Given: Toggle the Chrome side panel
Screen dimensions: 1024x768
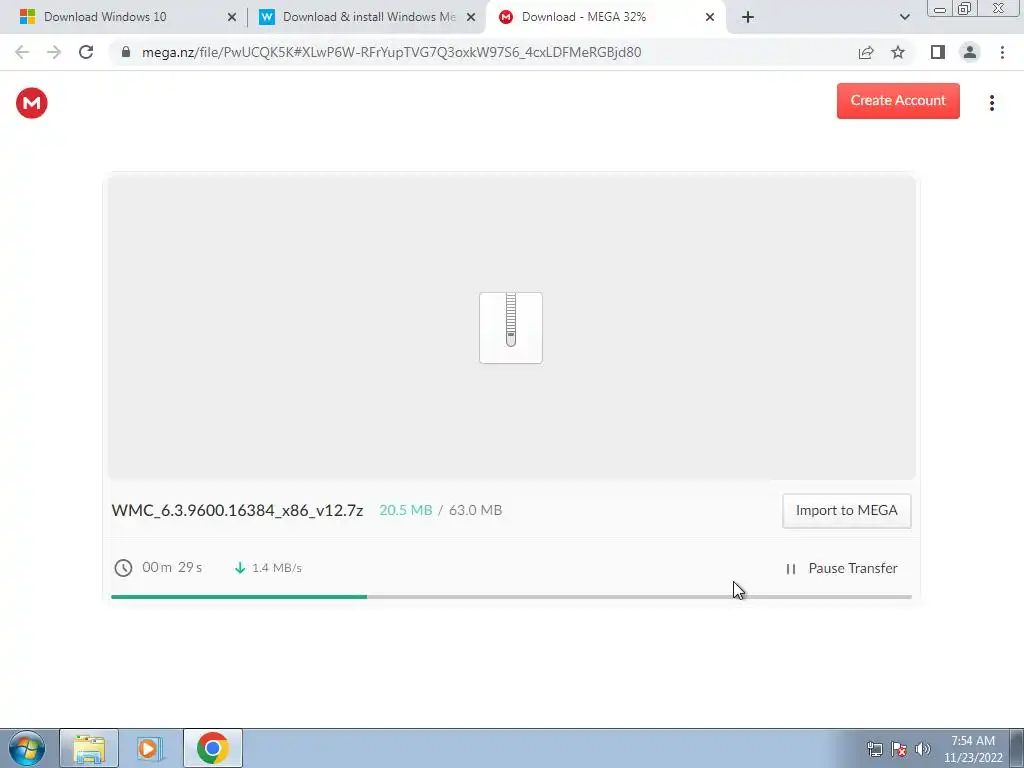Looking at the screenshot, I should (x=938, y=52).
